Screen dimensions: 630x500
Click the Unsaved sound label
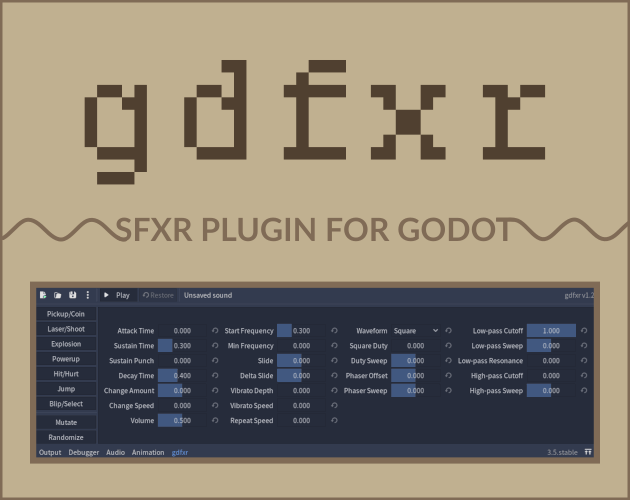(x=208, y=295)
